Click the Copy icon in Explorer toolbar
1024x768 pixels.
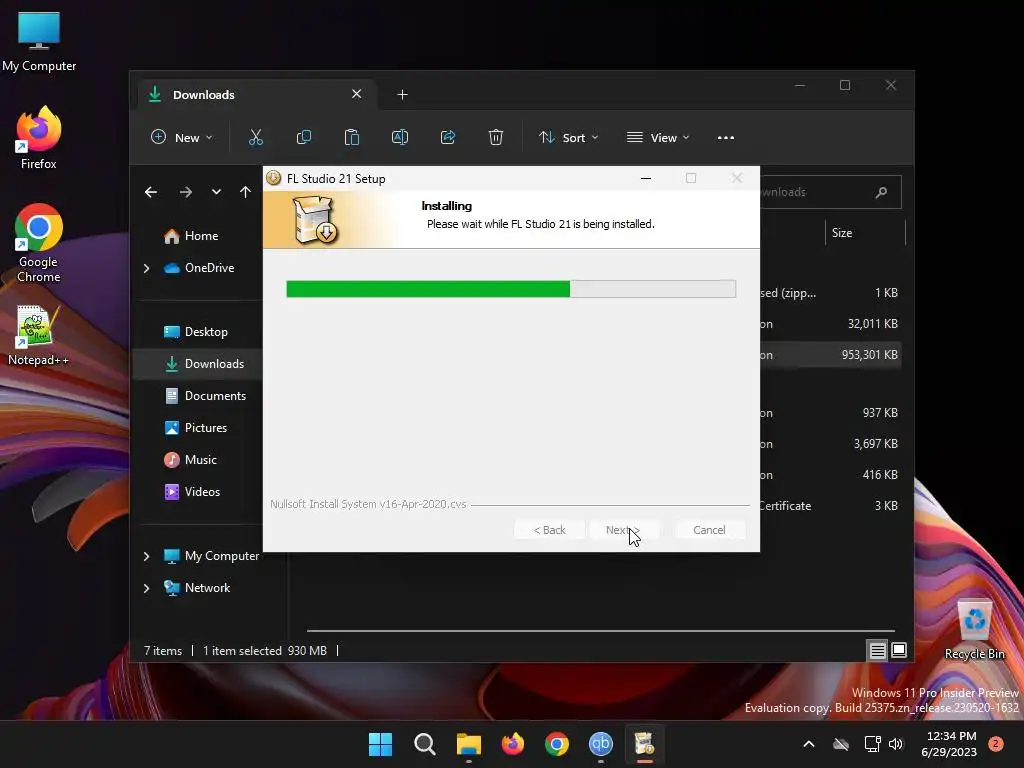304,137
